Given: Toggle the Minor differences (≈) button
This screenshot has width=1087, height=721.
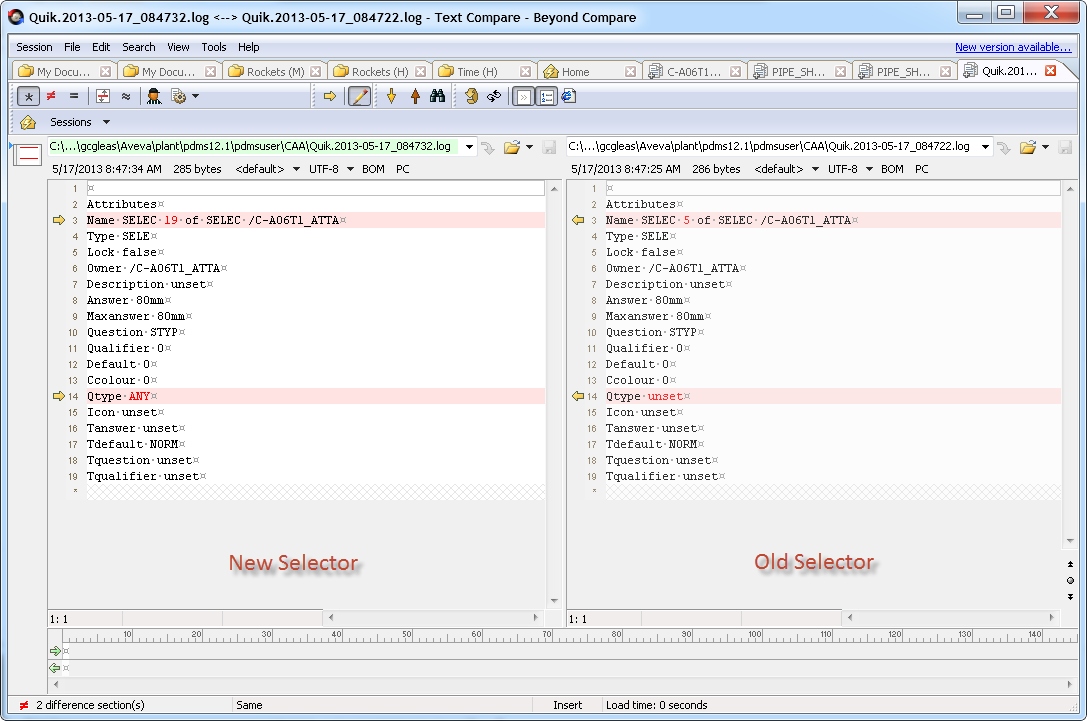Looking at the screenshot, I should pyautogui.click(x=125, y=96).
